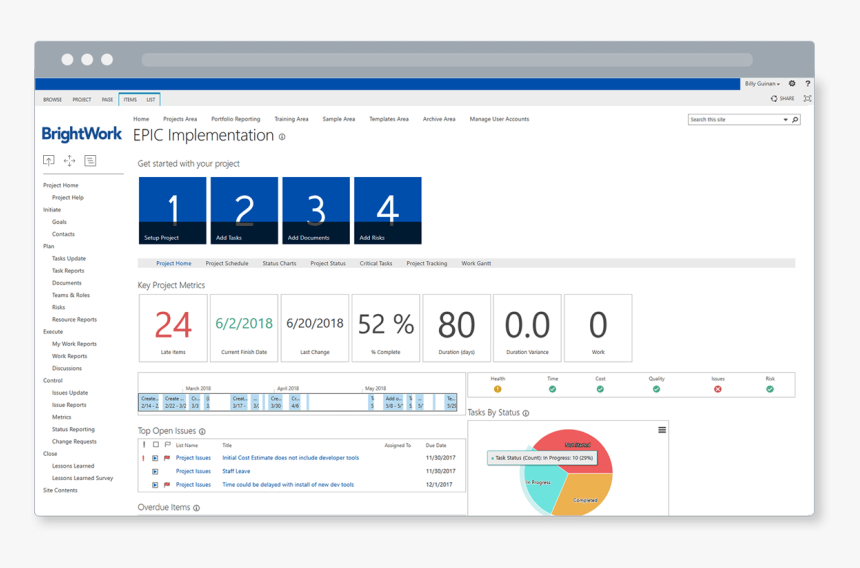Click the checkbox column header in issues table
Viewport: 860px width, 568px height.
(156, 445)
